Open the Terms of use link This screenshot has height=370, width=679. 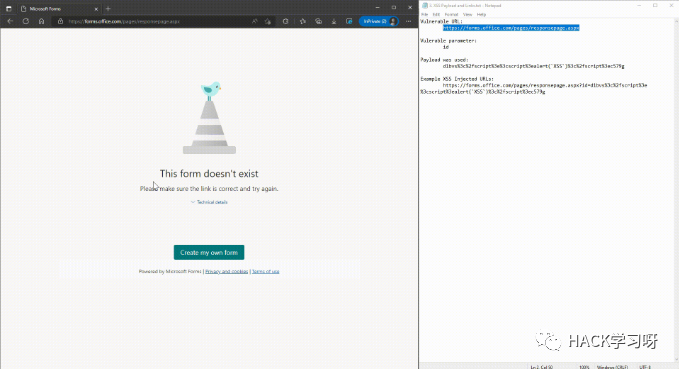pyautogui.click(x=265, y=272)
